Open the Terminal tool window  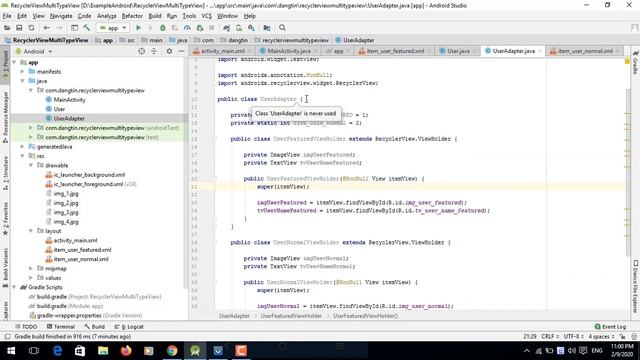click(x=60, y=327)
